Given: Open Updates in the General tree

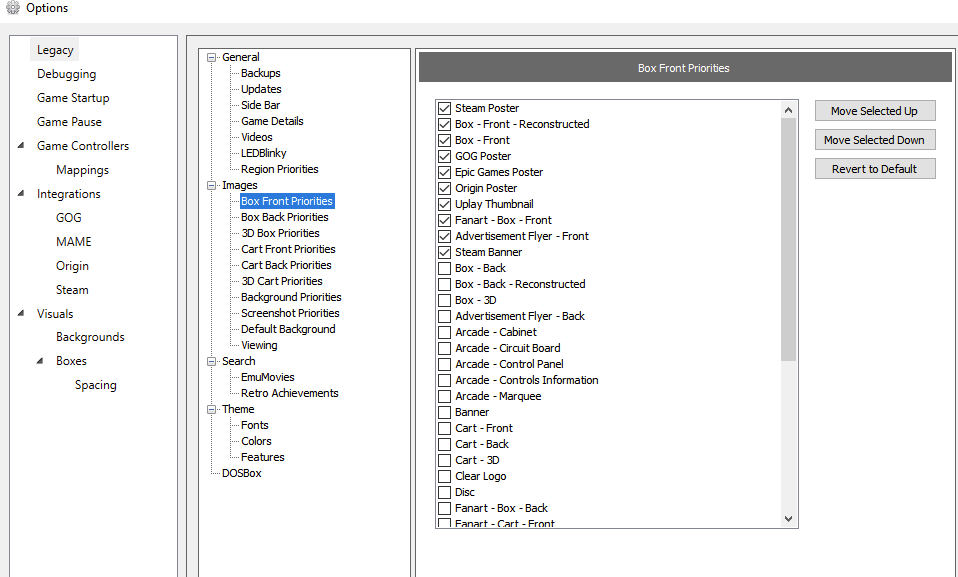Looking at the screenshot, I should [x=261, y=89].
